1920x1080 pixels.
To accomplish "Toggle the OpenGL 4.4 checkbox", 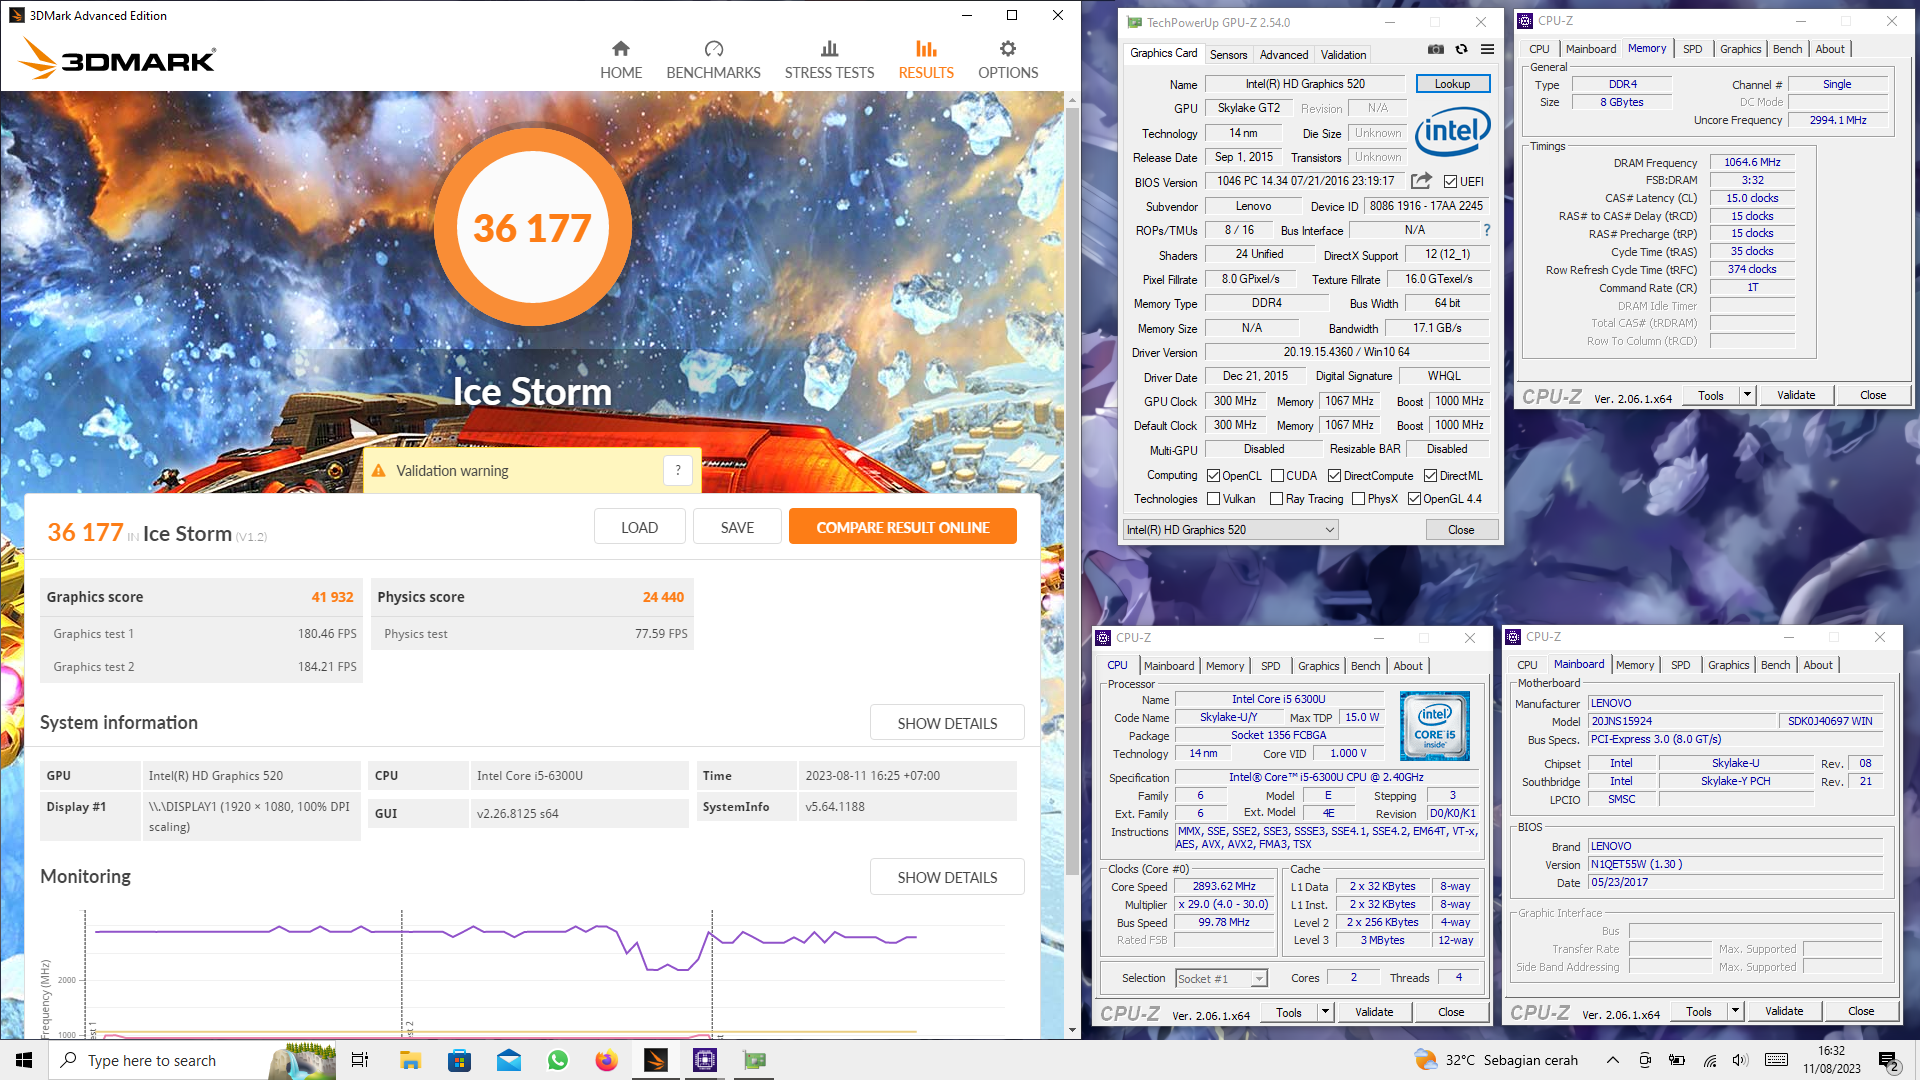I will coord(1414,499).
